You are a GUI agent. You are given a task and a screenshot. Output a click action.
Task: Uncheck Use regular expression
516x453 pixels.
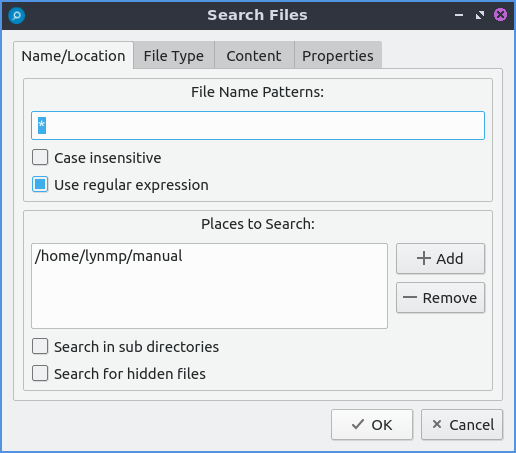coord(40,184)
